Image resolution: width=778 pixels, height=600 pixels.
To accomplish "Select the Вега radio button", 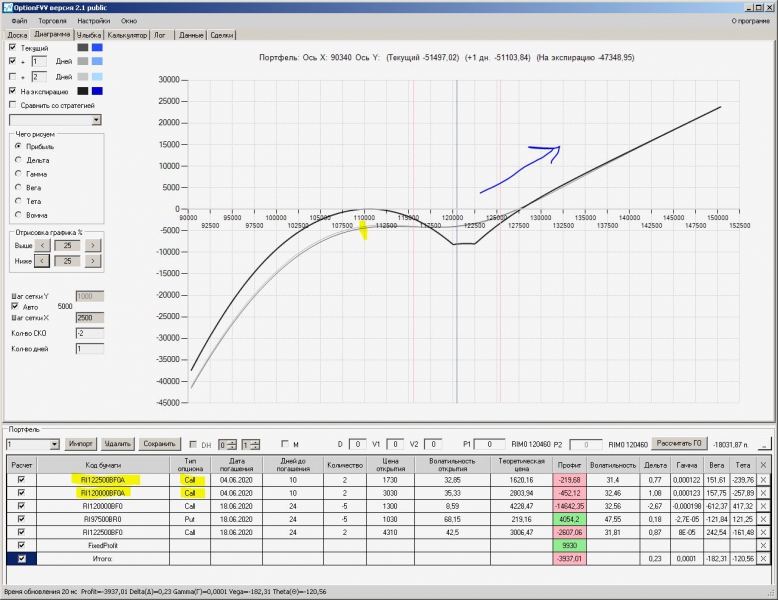I will pyautogui.click(x=18, y=187).
